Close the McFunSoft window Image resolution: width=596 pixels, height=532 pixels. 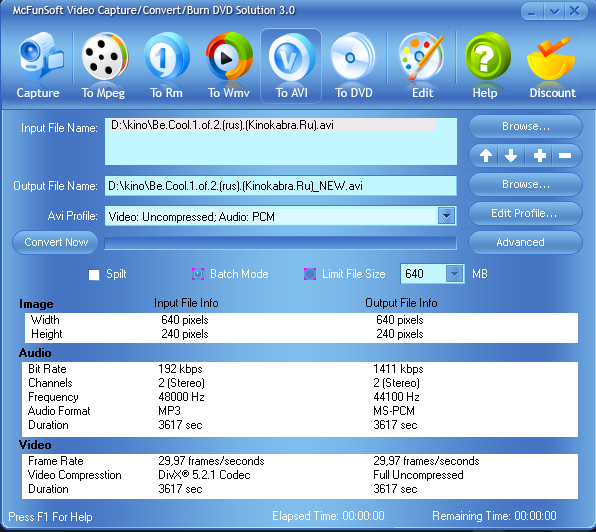coord(575,11)
